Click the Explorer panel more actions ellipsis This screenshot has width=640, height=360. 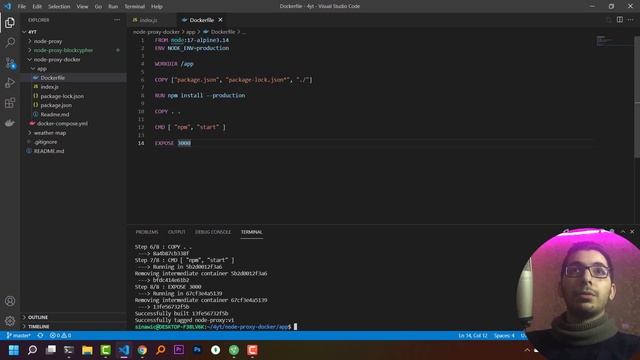[117, 20]
